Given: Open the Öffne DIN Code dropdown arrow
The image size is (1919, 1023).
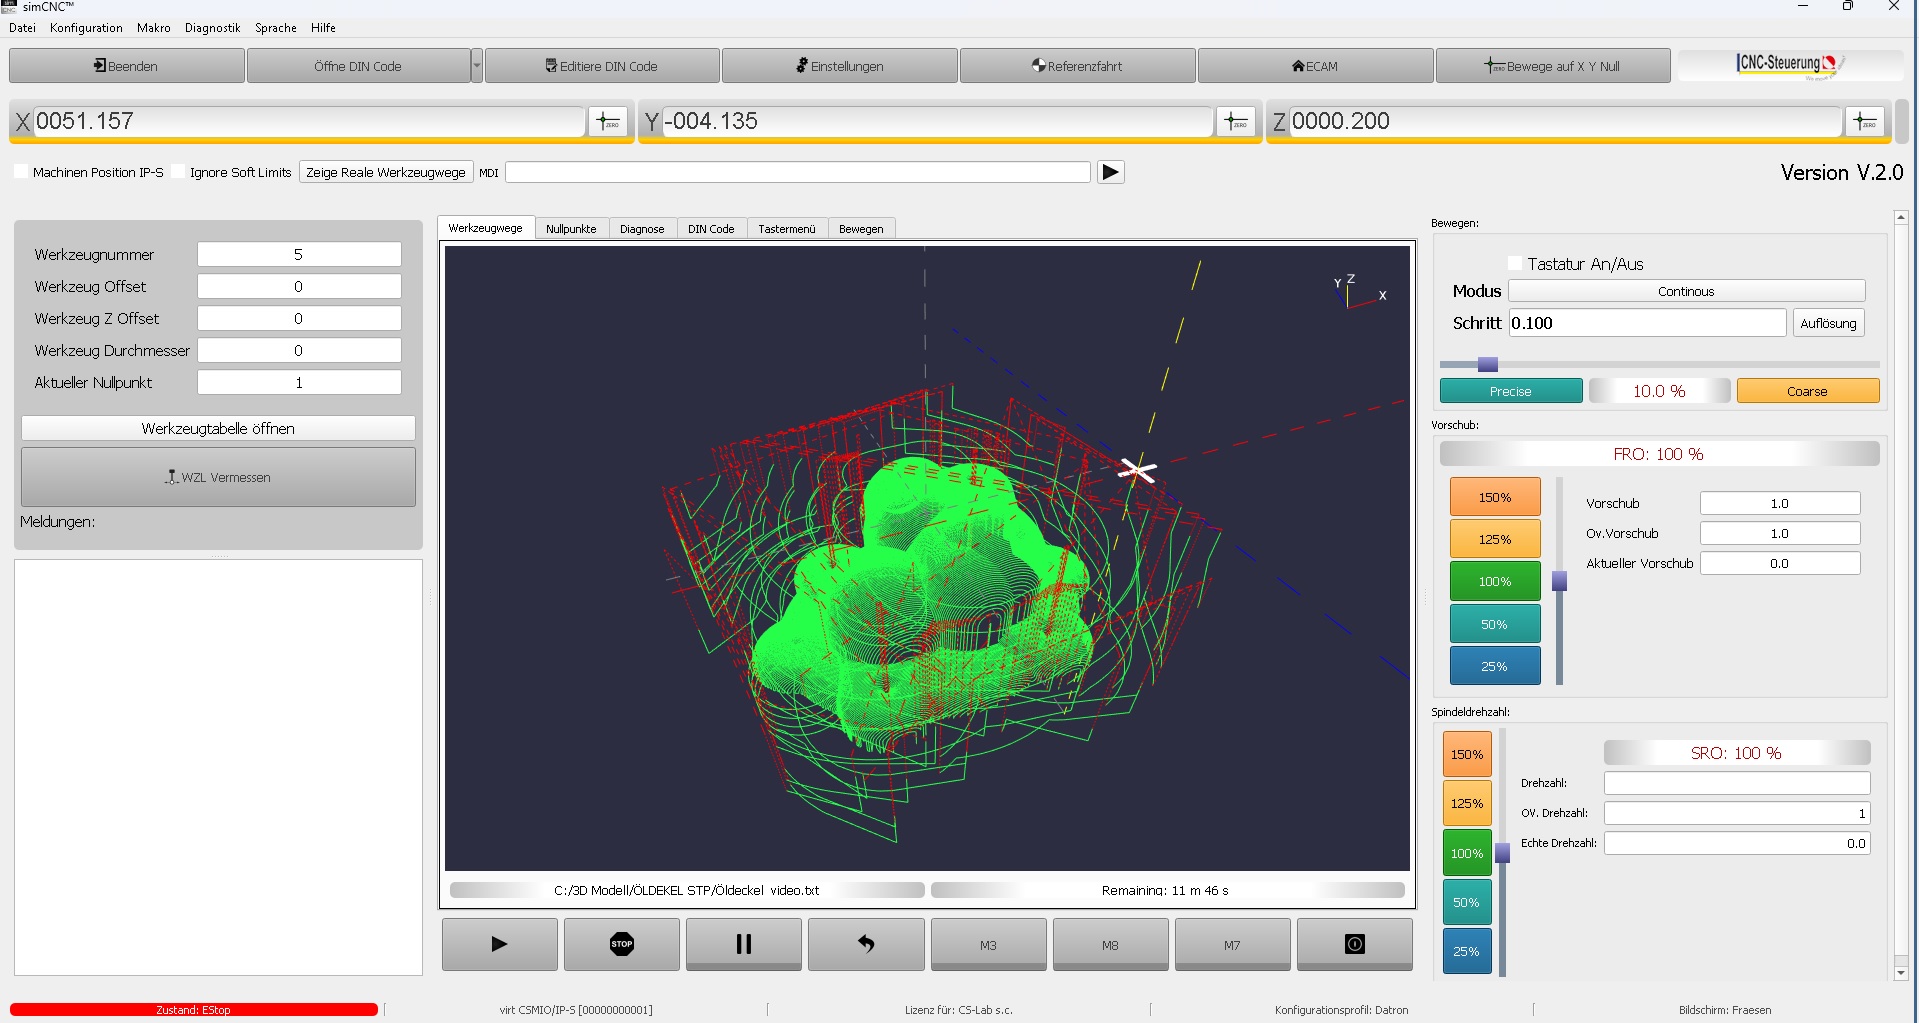Looking at the screenshot, I should (477, 65).
